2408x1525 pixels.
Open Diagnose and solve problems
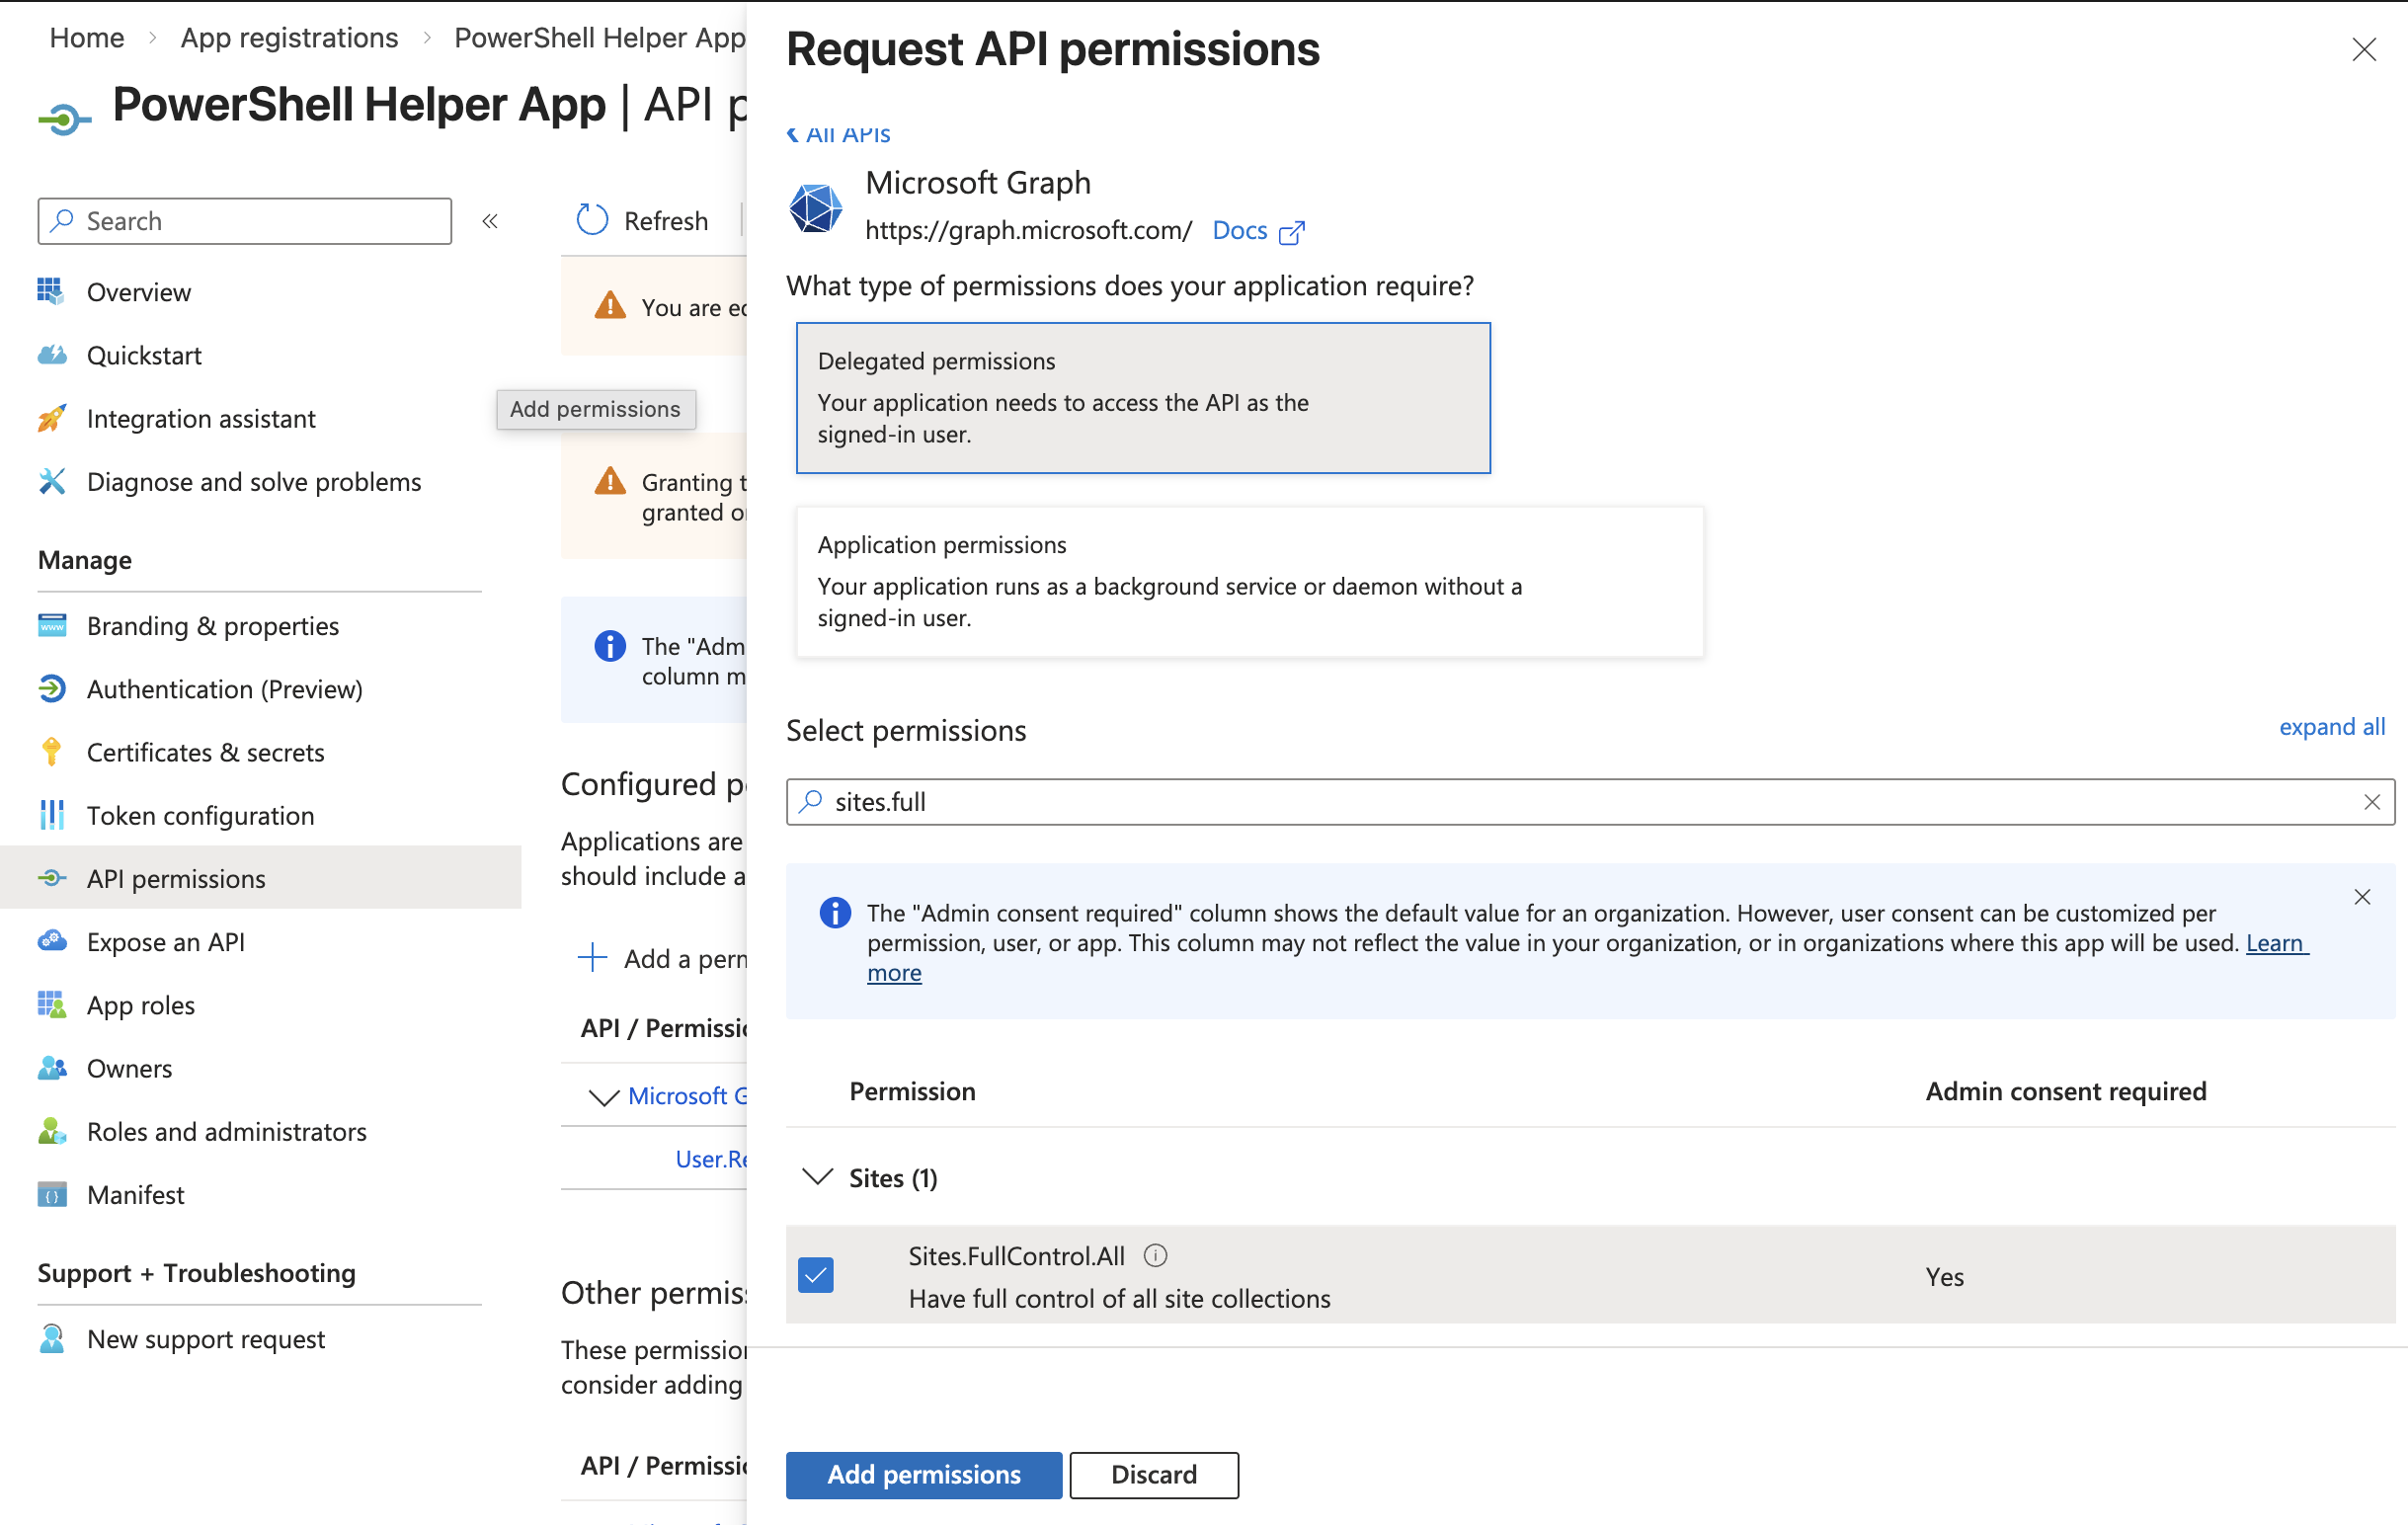click(254, 481)
